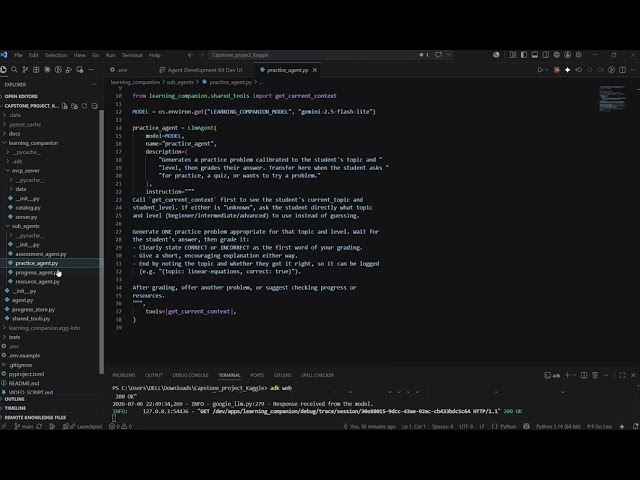Click the Python 3.14 interpreter selector
This screenshot has height=480, width=640.
(x=558, y=427)
